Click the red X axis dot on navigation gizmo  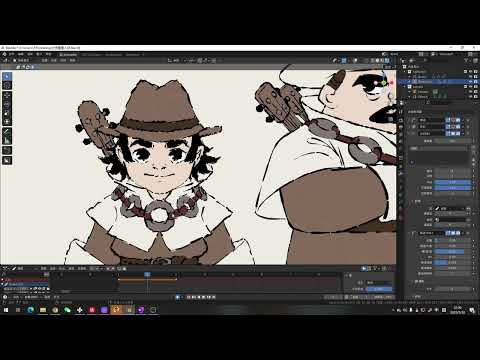tap(392, 82)
